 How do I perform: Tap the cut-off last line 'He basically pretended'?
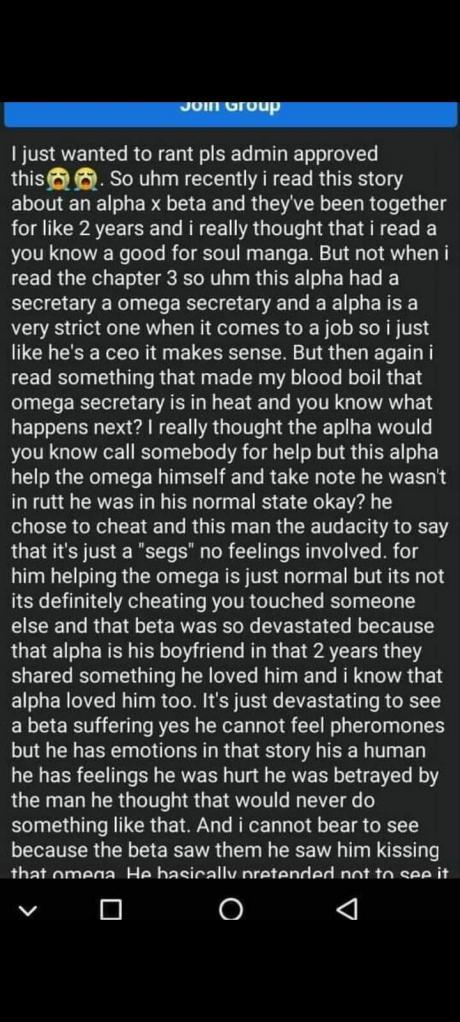pyautogui.click(x=225, y=872)
